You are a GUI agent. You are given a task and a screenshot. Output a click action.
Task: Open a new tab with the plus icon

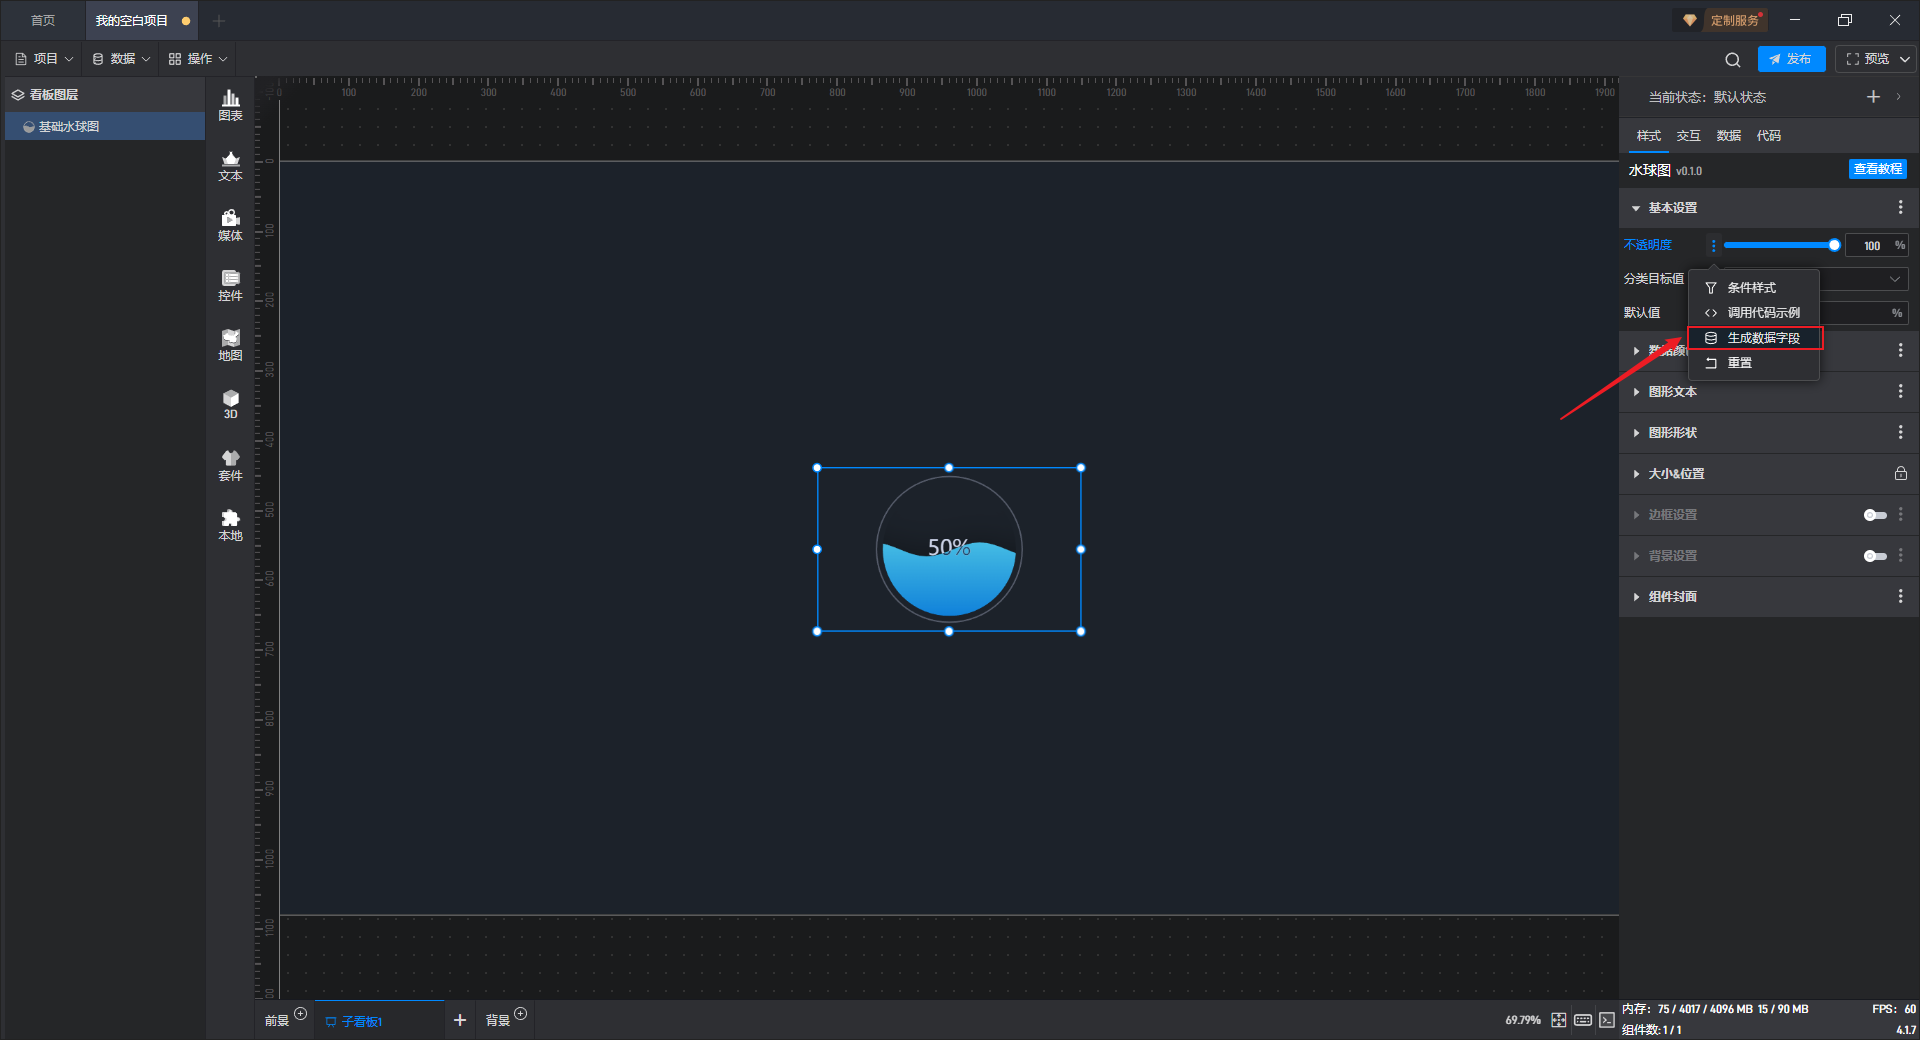(219, 20)
